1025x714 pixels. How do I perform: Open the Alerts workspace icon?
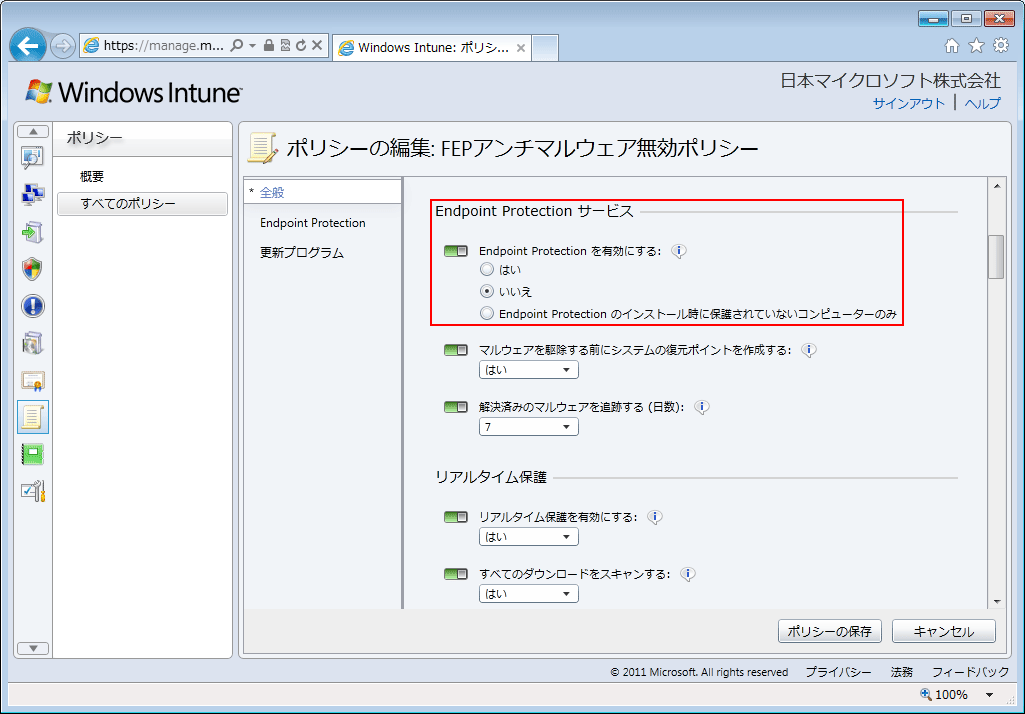33,306
